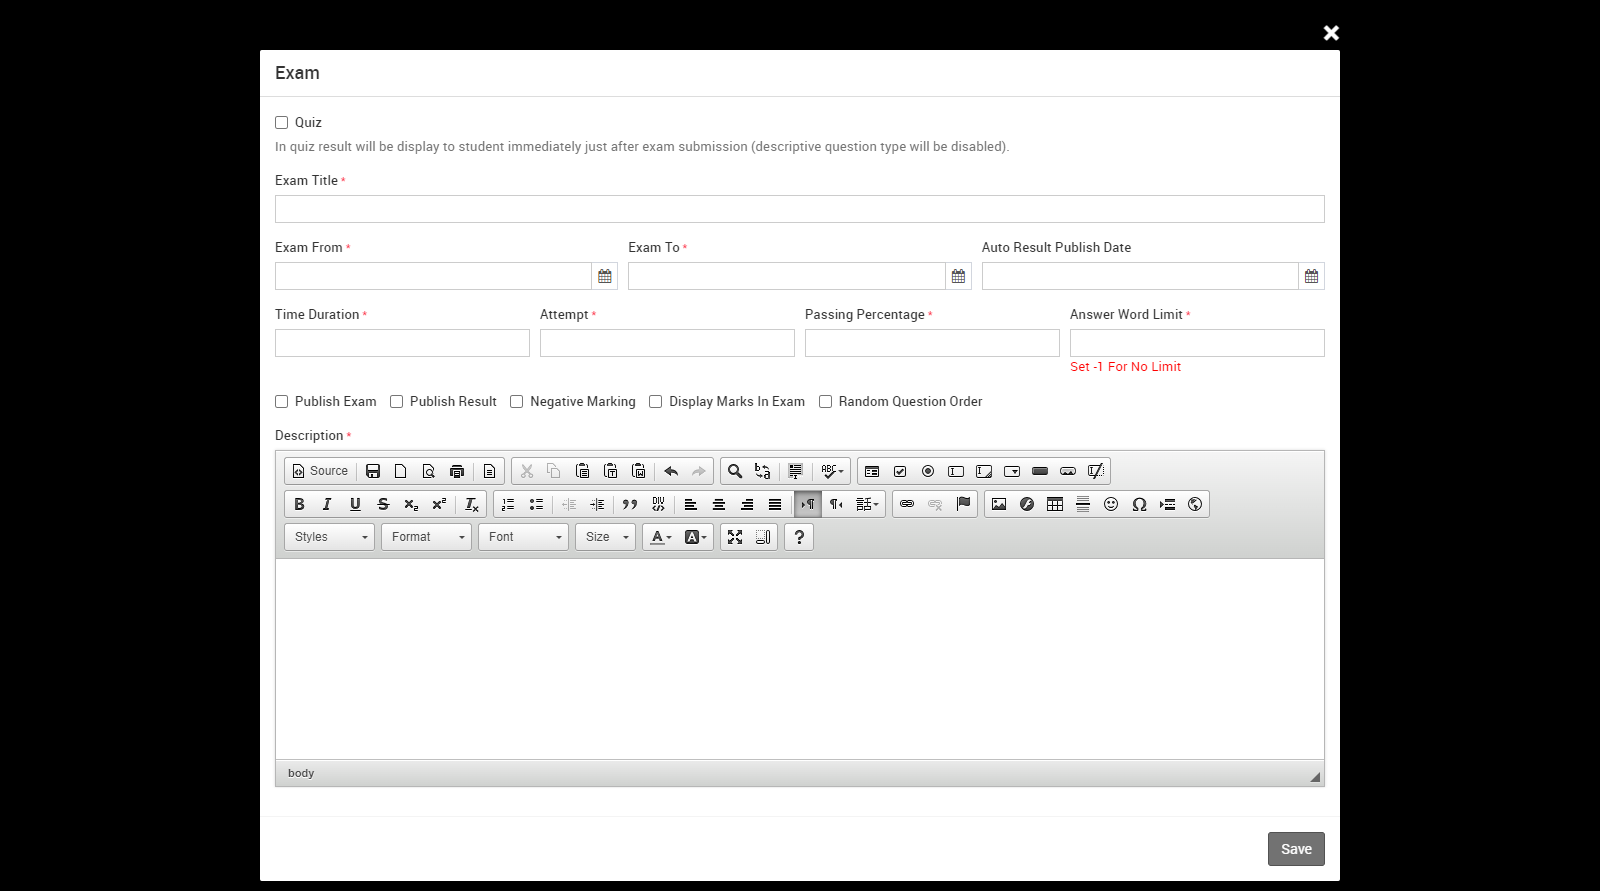This screenshot has height=892, width=1600.
Task: Expand the Format dropdown
Action: tap(427, 537)
